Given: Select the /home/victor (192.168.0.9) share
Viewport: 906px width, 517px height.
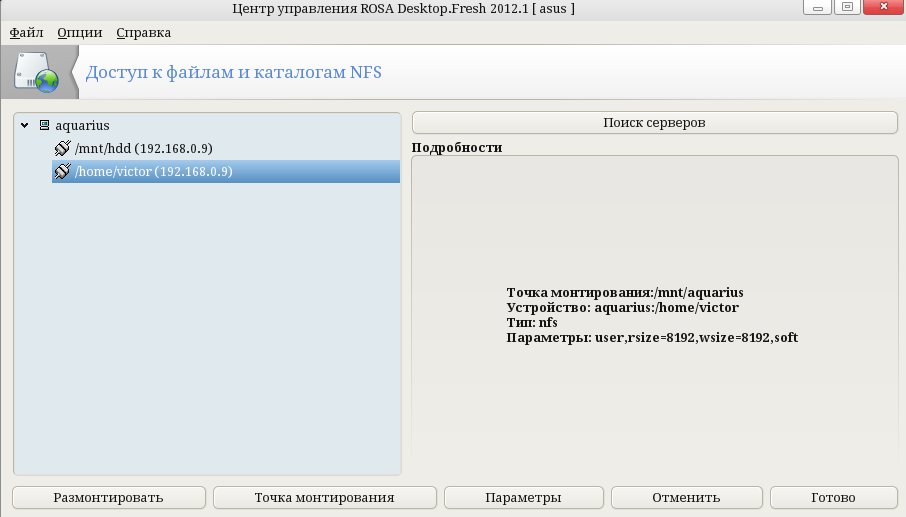Looking at the screenshot, I should tap(225, 172).
